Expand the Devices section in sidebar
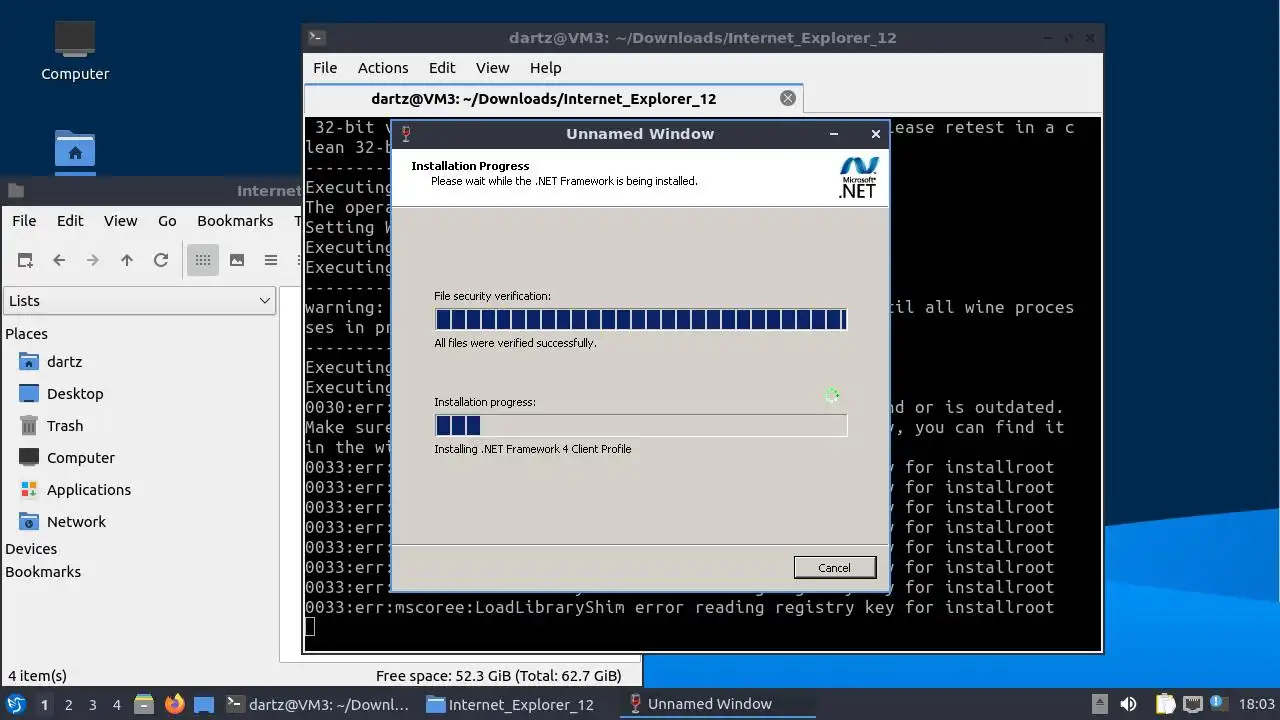 (x=31, y=549)
